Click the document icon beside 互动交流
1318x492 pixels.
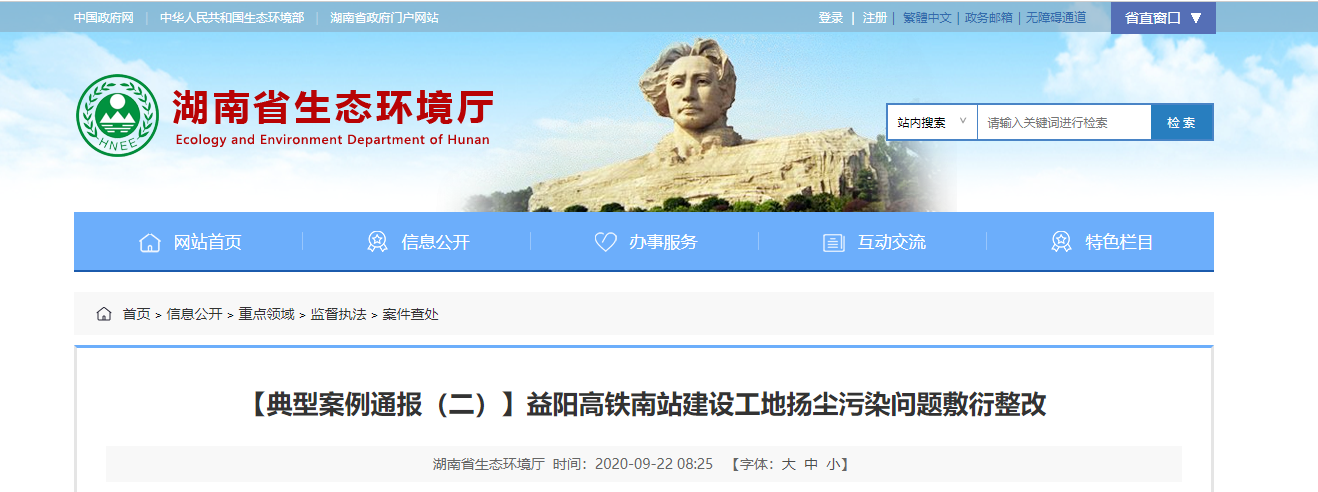click(x=833, y=243)
